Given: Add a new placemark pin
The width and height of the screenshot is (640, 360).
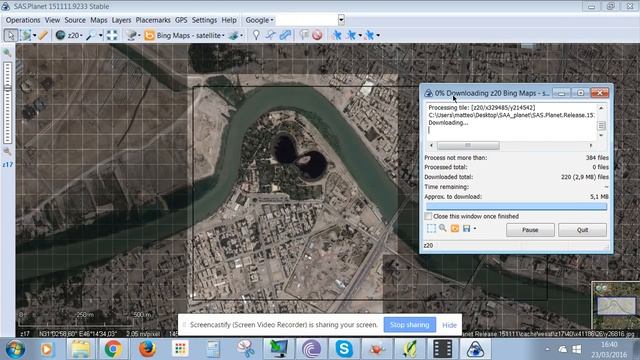Looking at the screenshot, I should (256, 36).
